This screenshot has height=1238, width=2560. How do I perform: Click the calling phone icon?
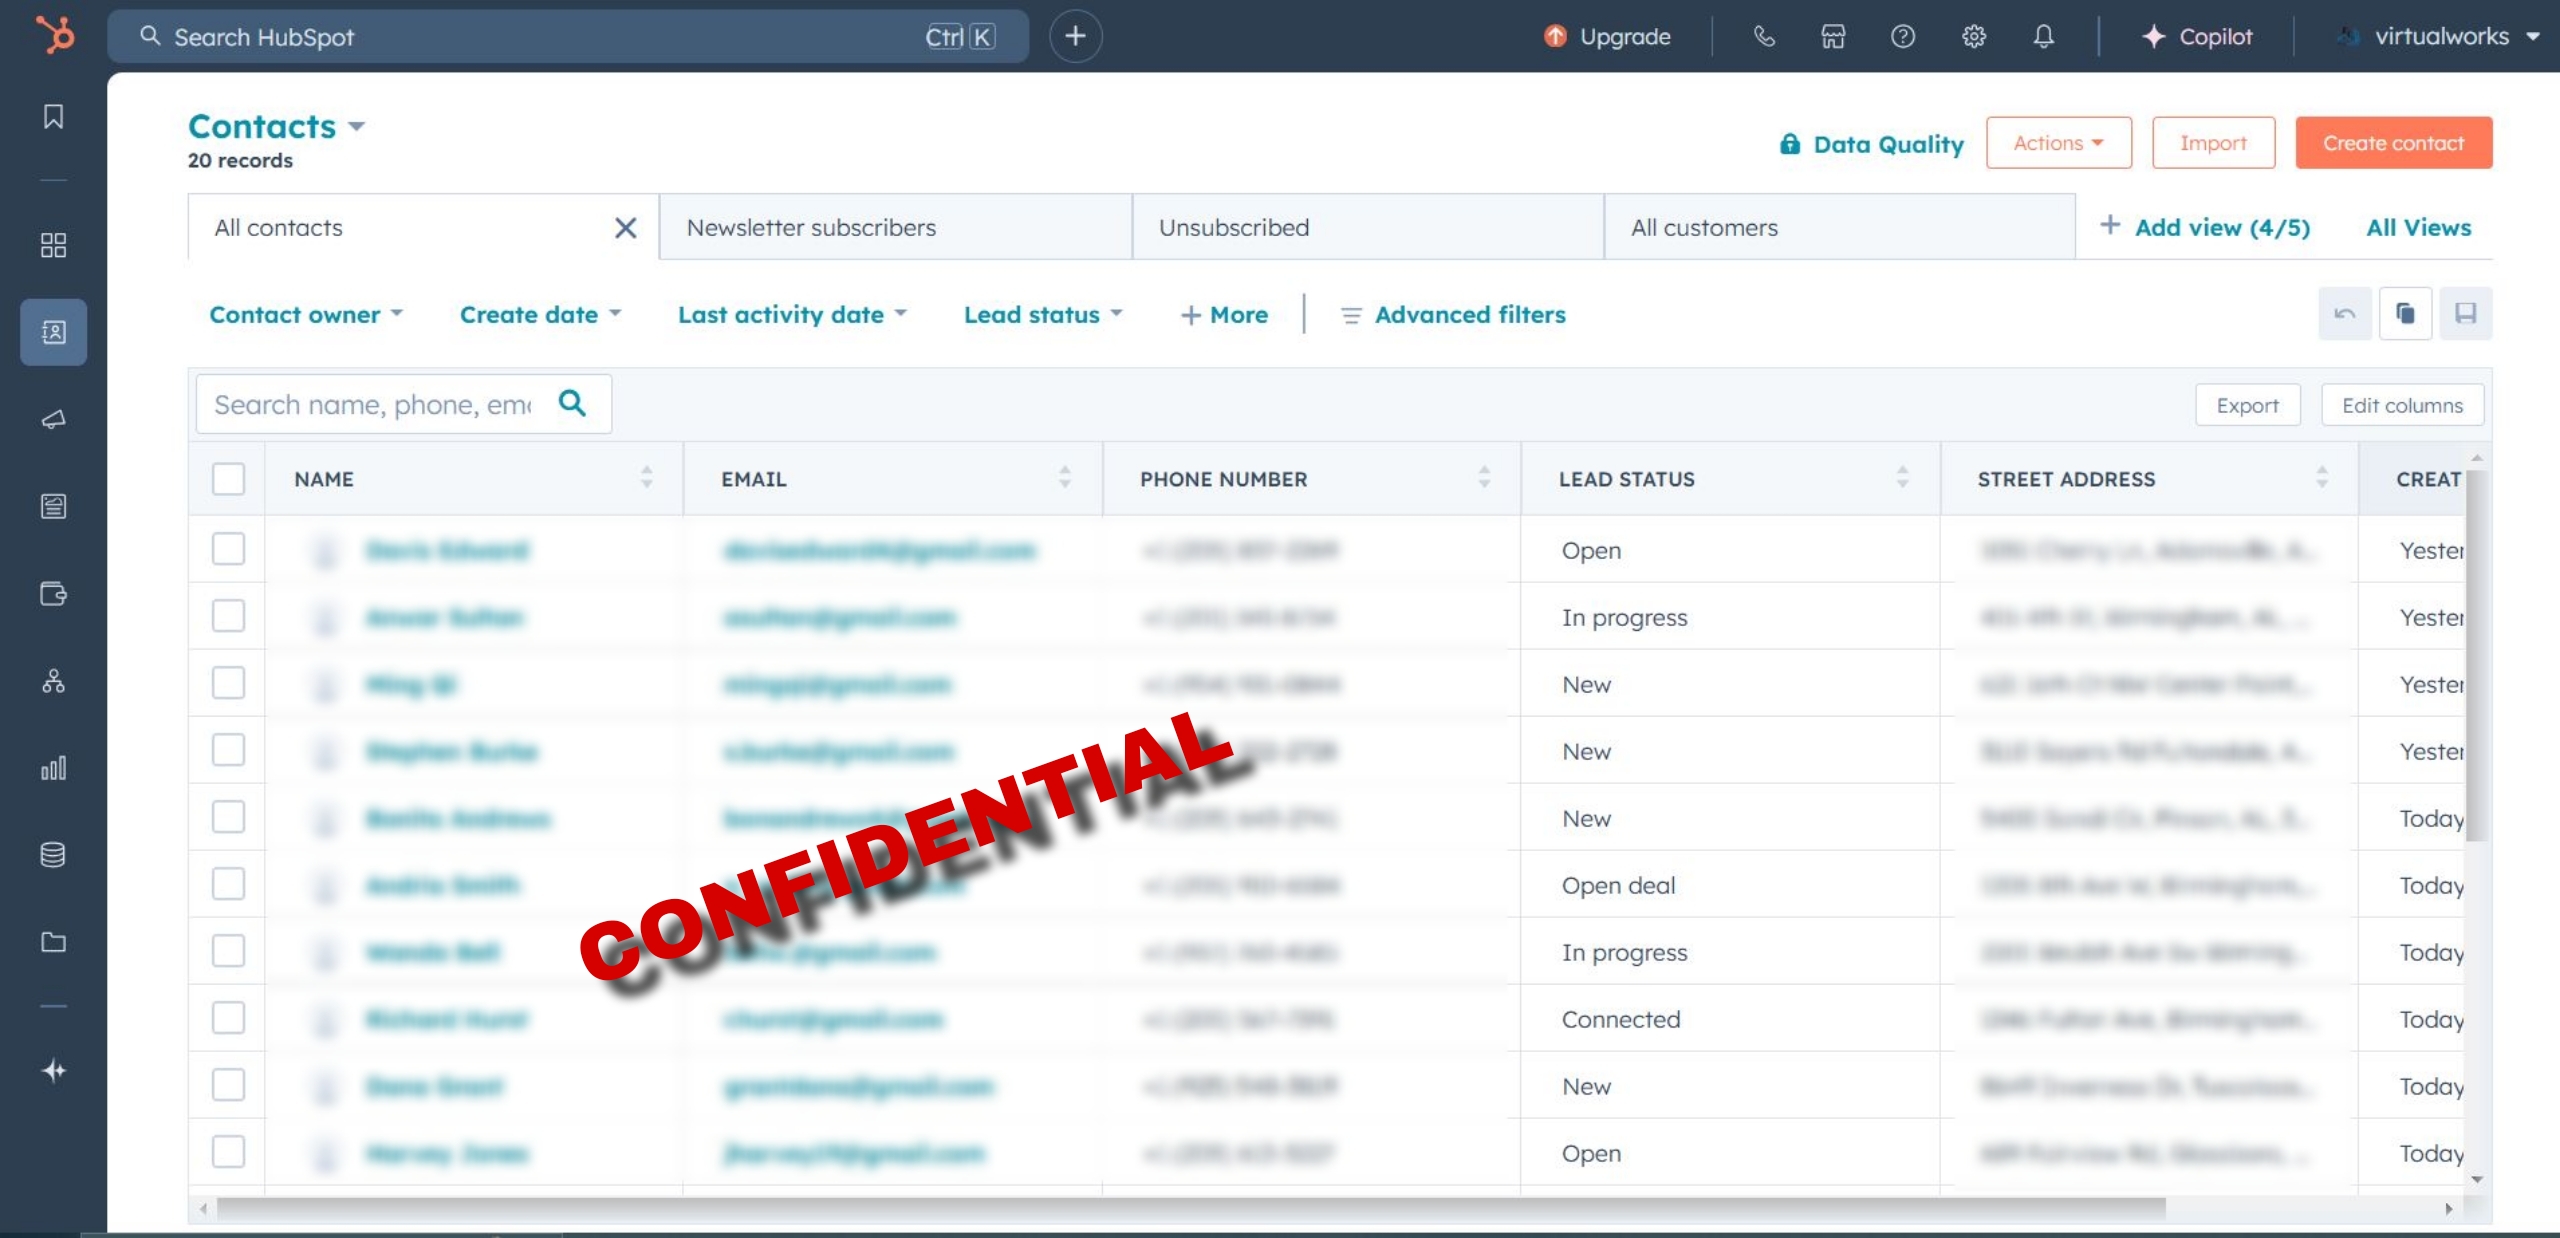[x=1764, y=37]
